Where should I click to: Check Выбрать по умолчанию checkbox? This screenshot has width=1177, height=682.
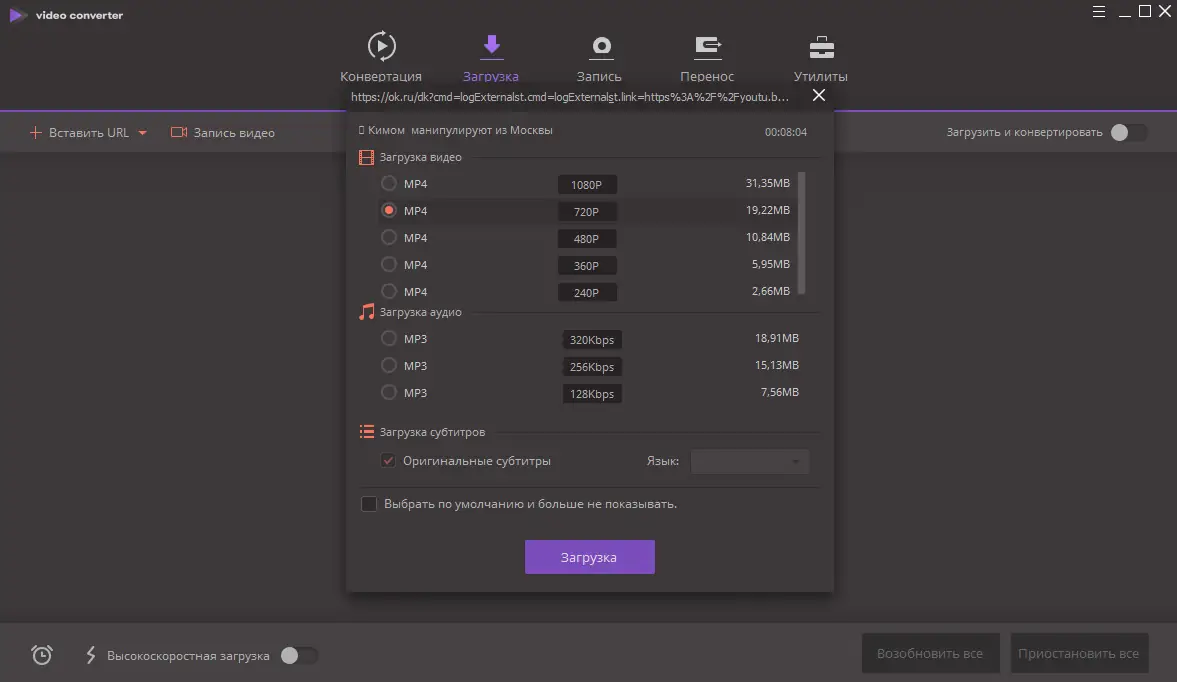369,503
